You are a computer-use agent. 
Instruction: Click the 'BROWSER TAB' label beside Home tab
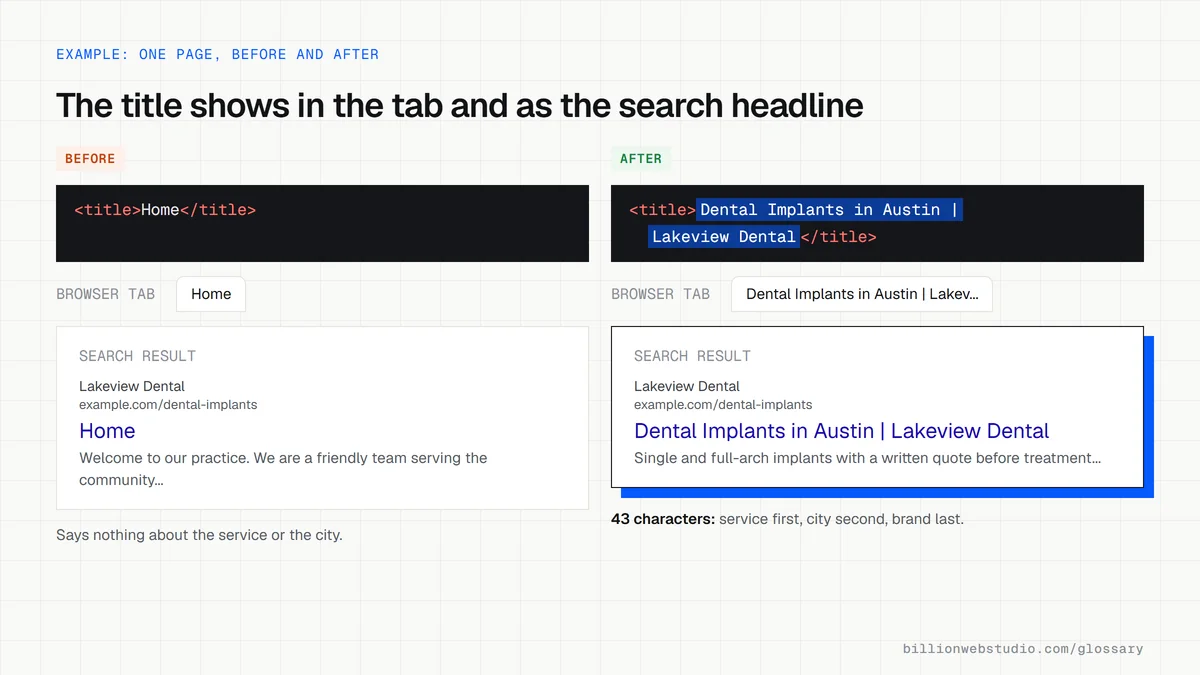pyautogui.click(x=105, y=294)
